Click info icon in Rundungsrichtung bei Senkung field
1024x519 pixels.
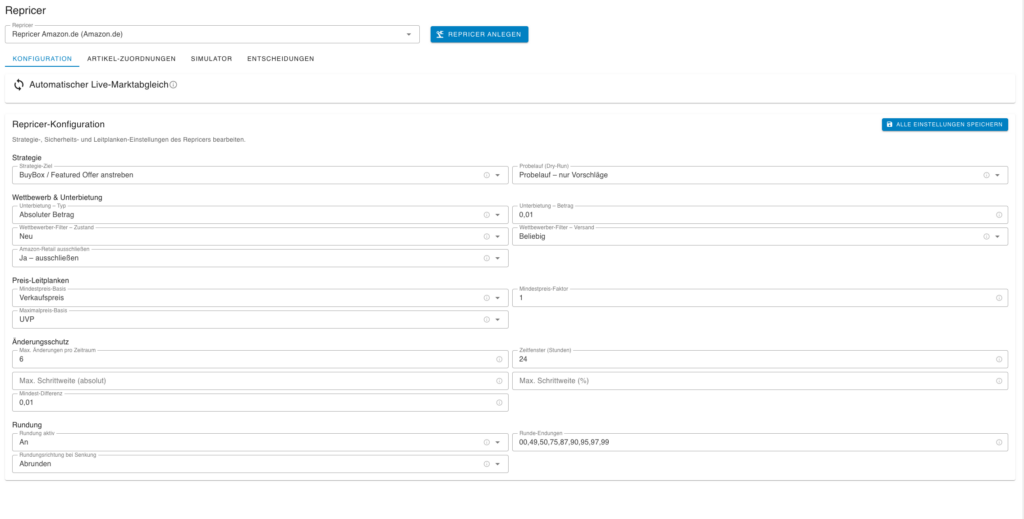[x=487, y=464]
